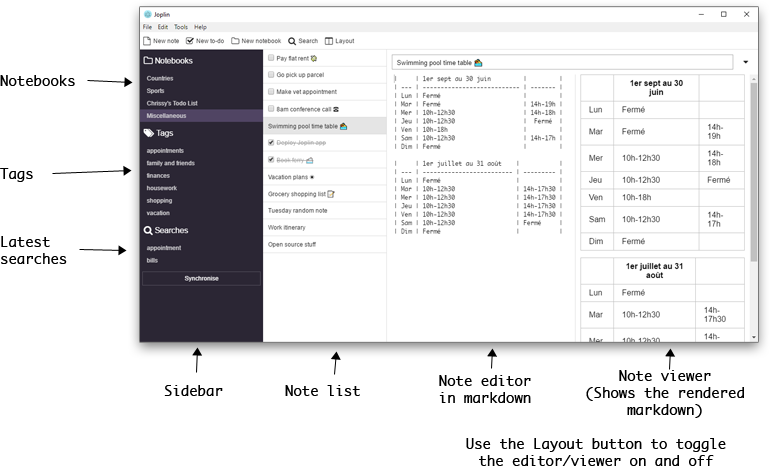The width and height of the screenshot is (770, 466).
Task: Click the New to-do toolbar icon
Action: pos(190,41)
